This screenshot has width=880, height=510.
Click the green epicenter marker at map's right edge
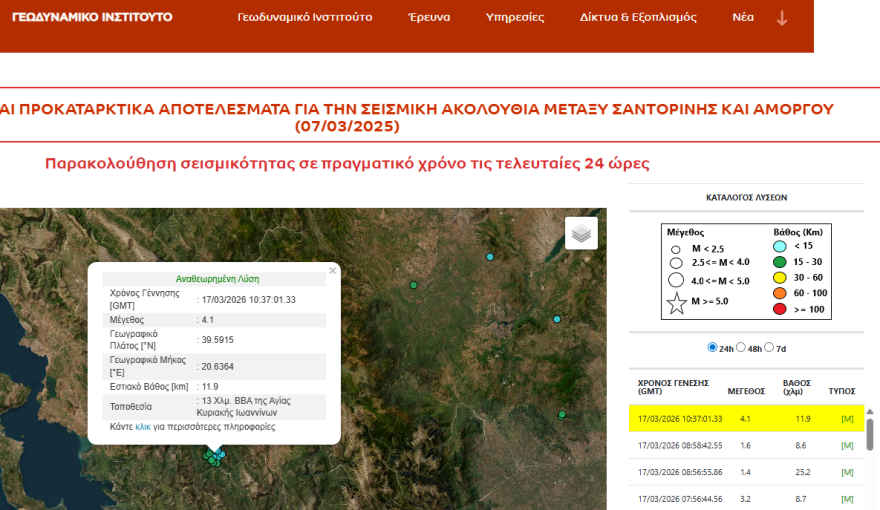[x=562, y=415]
